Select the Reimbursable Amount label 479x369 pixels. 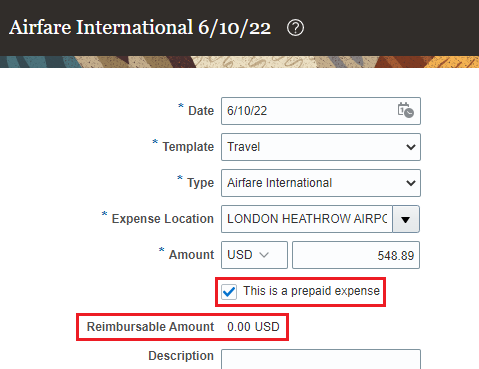150,327
